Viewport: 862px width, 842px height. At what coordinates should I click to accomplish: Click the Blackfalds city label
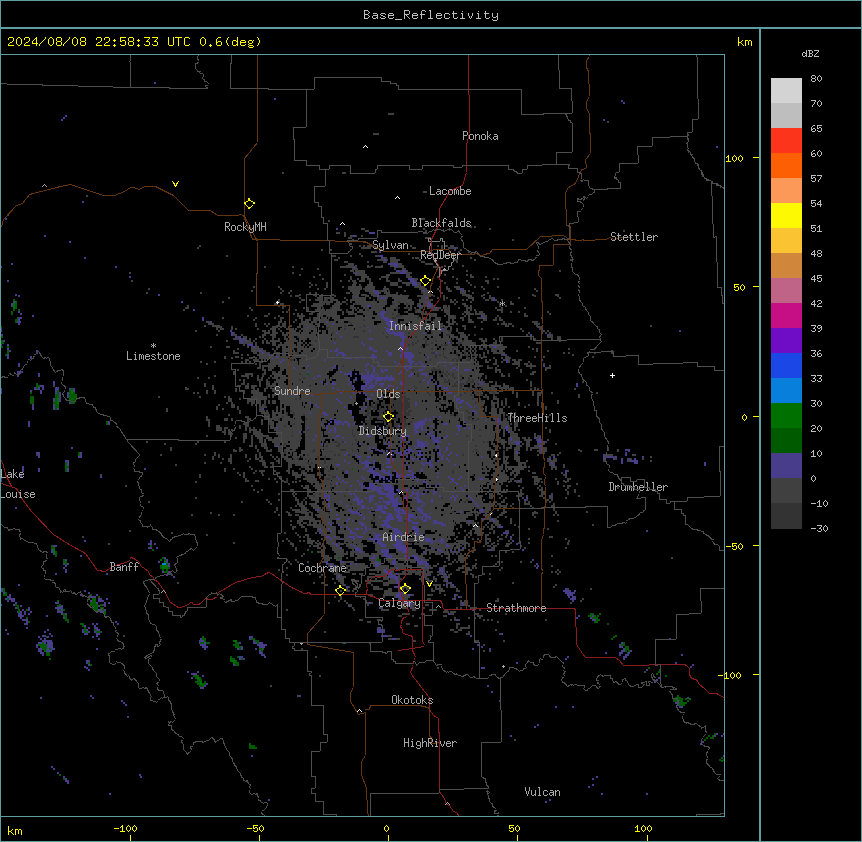[441, 223]
